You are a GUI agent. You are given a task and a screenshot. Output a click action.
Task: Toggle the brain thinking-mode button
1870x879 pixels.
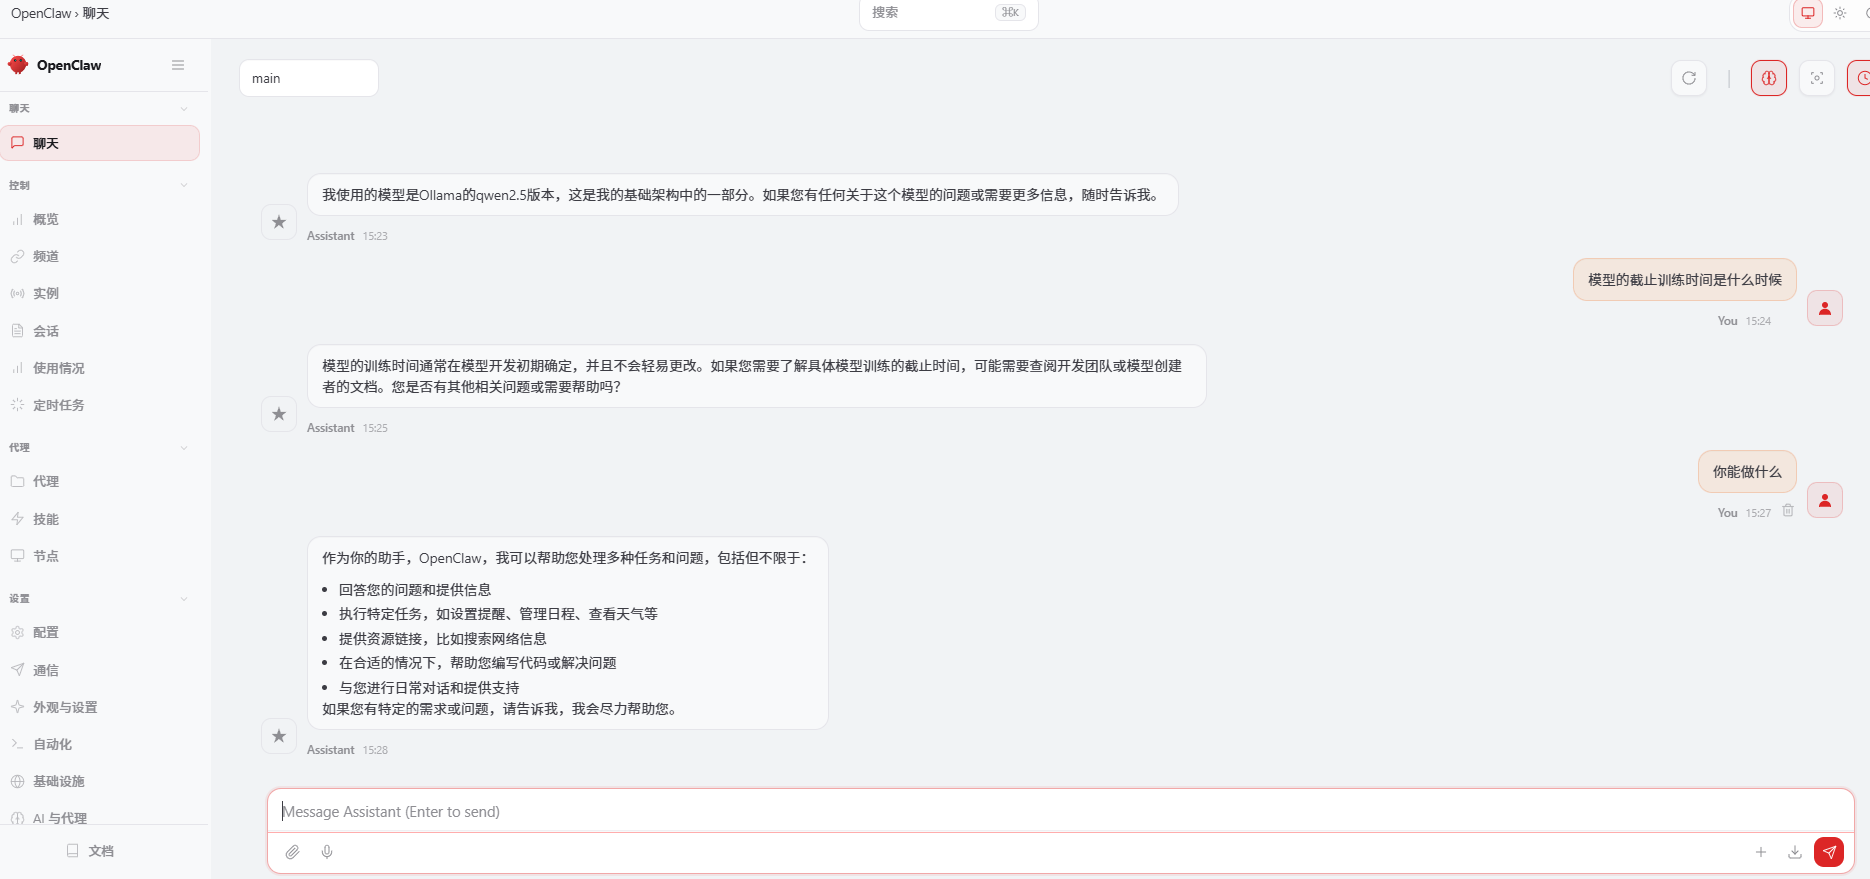[1769, 78]
